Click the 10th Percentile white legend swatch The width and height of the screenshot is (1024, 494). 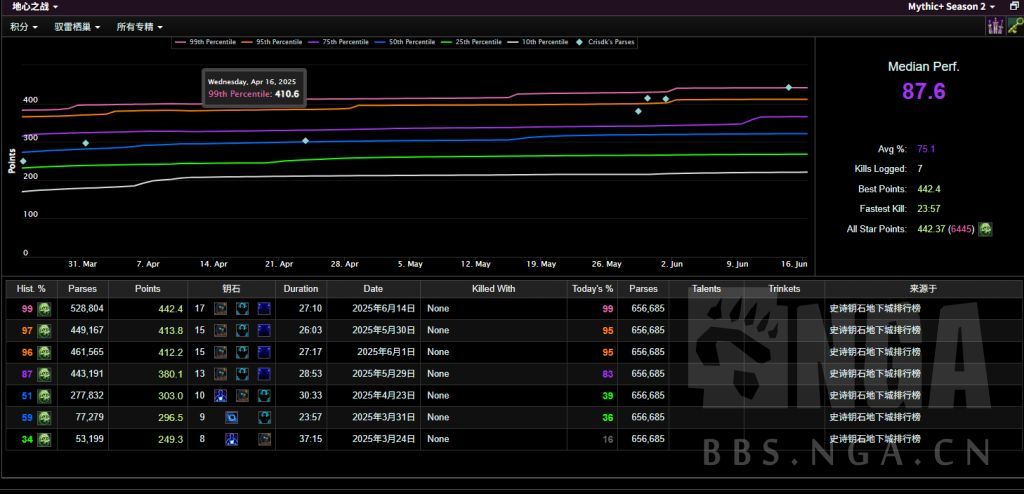(515, 42)
